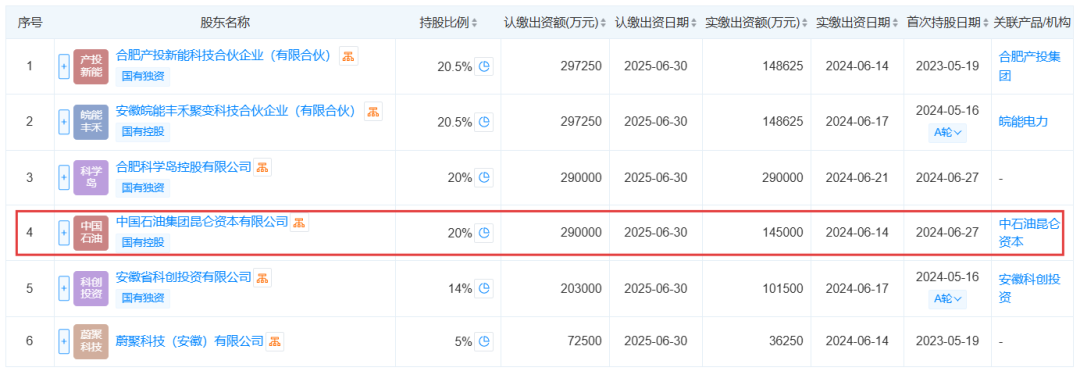Click the 序号 column header
The height and width of the screenshot is (371, 1080).
[29, 22]
